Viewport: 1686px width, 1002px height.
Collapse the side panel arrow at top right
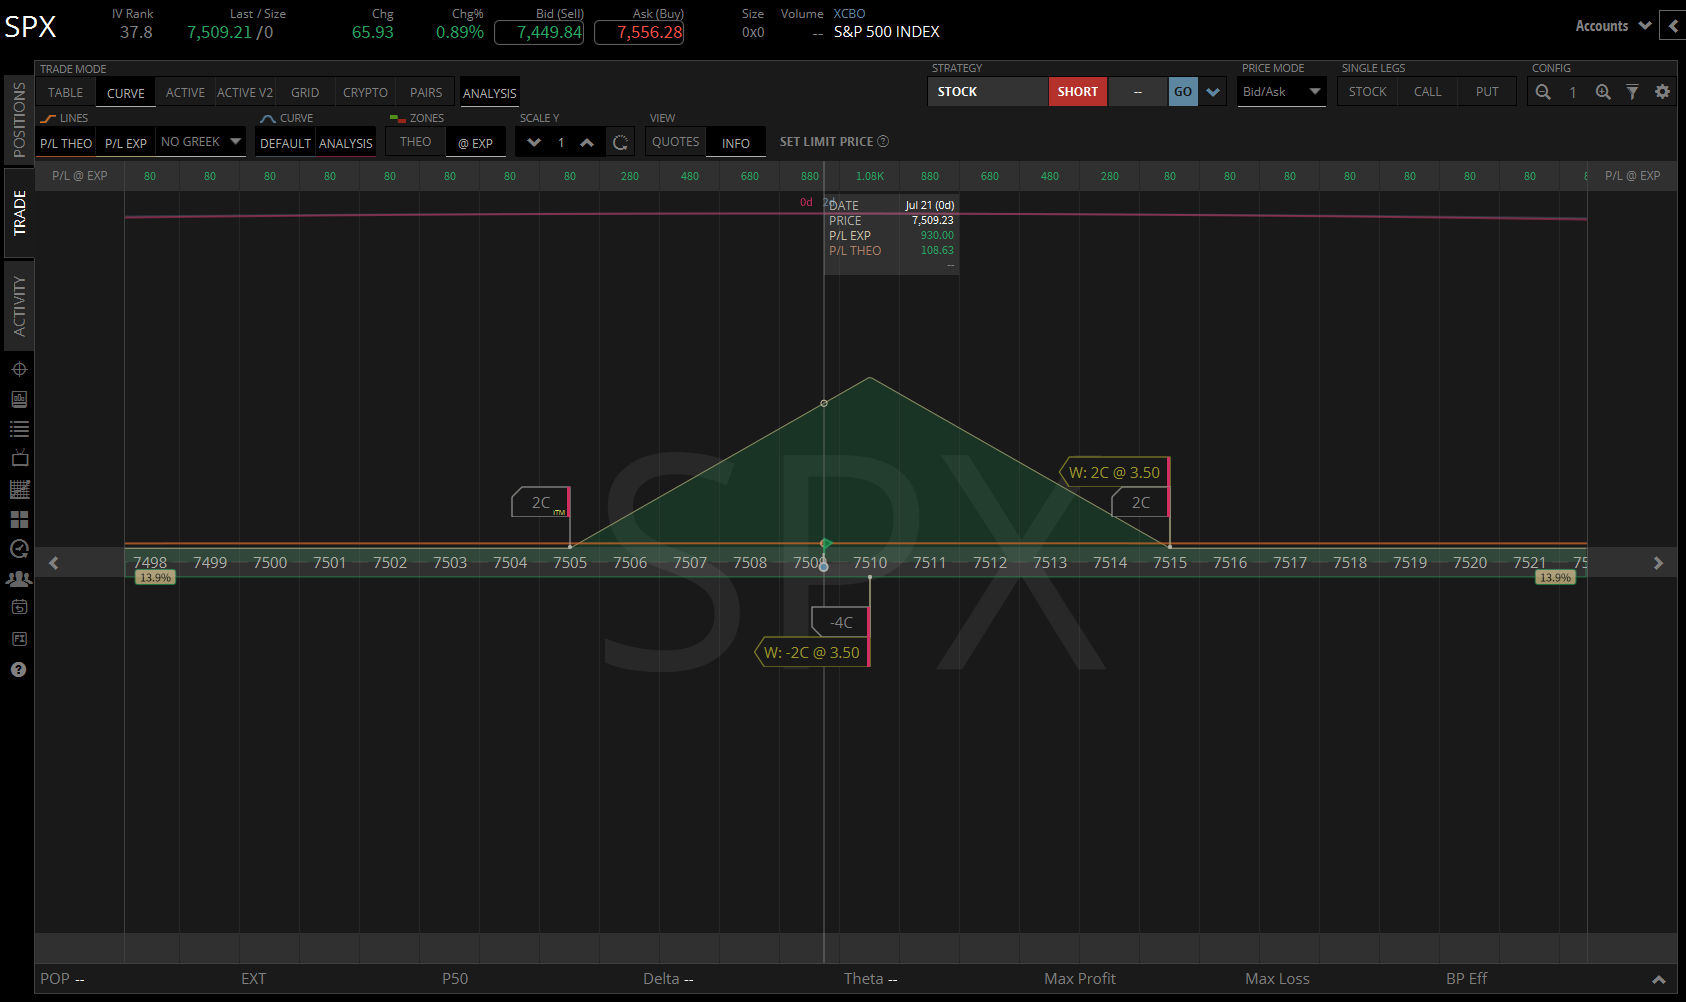coord(1672,26)
